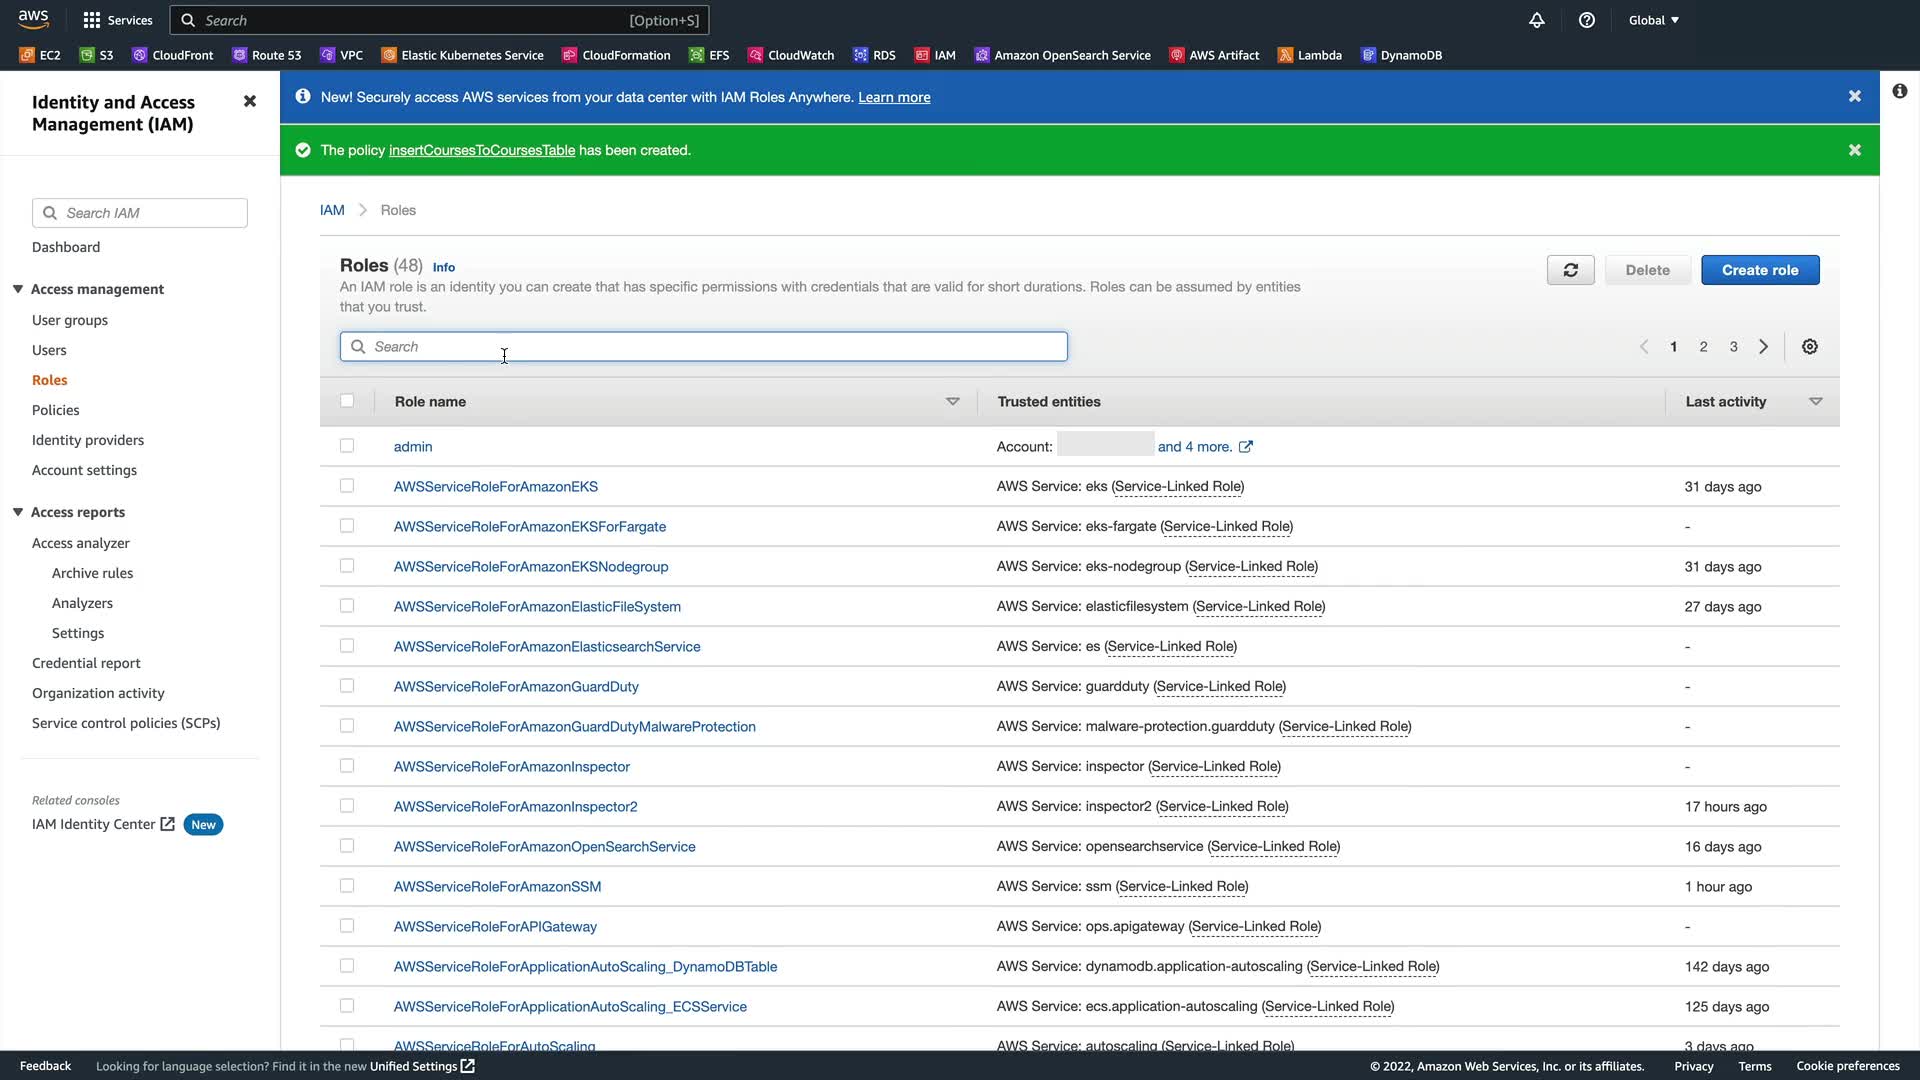
Task: Open the Global region dropdown
Action: pyautogui.click(x=1653, y=20)
